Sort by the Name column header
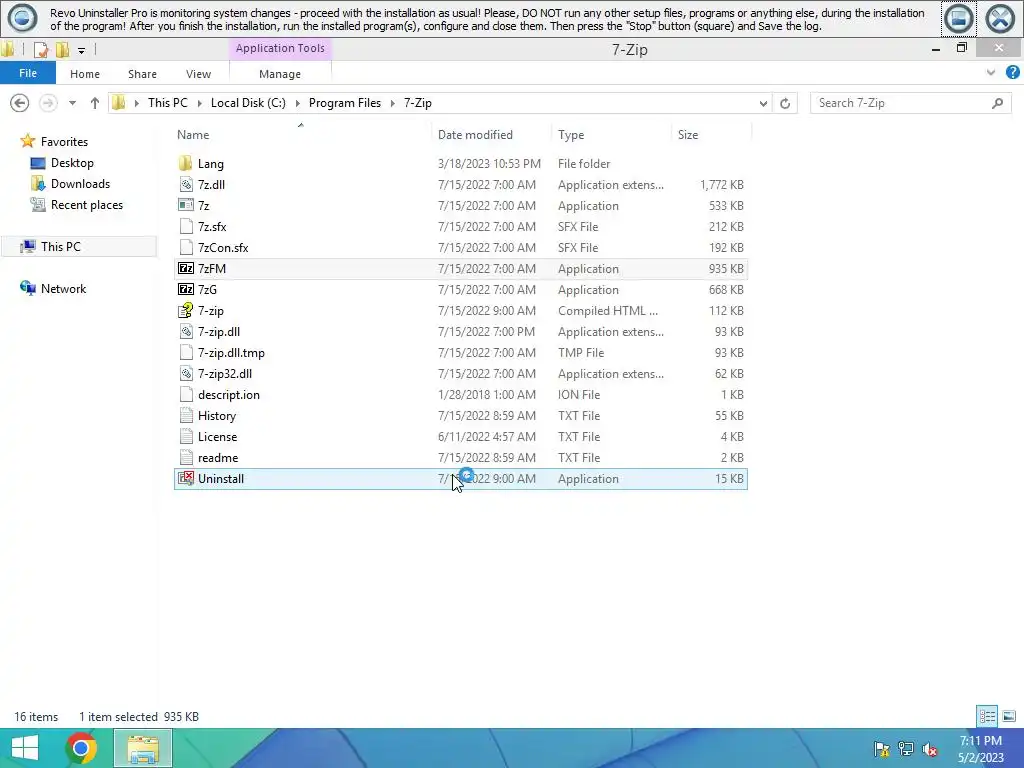 point(193,135)
